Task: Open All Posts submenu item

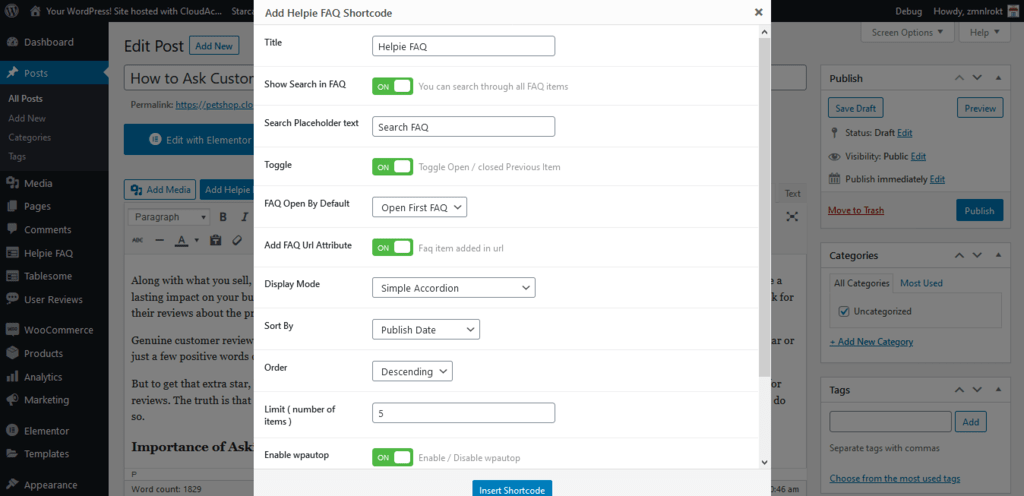Action: (25, 99)
